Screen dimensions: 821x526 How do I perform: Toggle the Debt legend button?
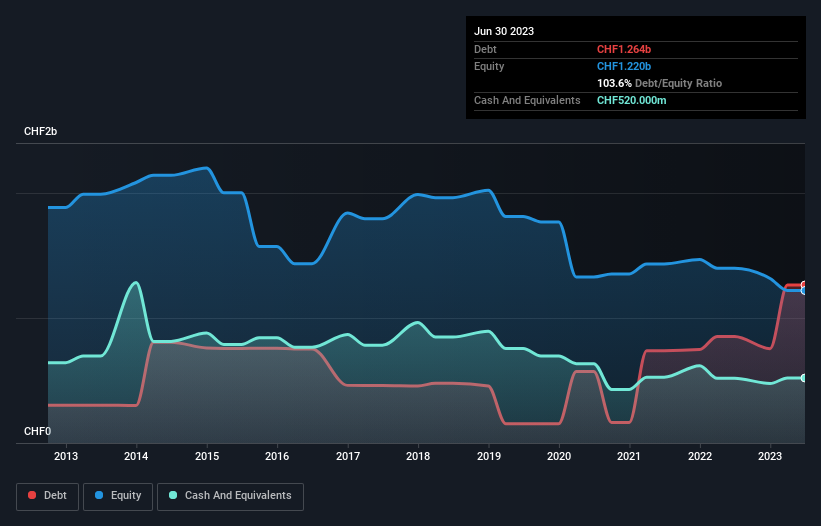48,496
